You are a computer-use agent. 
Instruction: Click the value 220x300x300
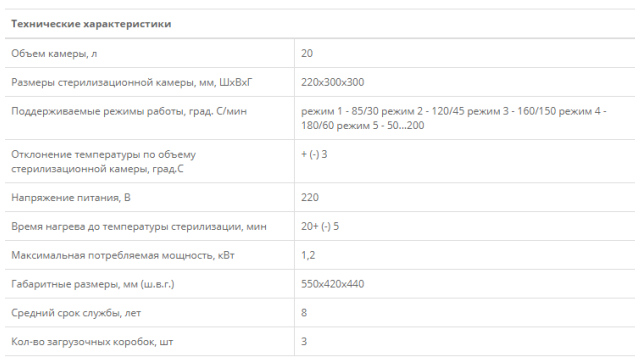332,82
